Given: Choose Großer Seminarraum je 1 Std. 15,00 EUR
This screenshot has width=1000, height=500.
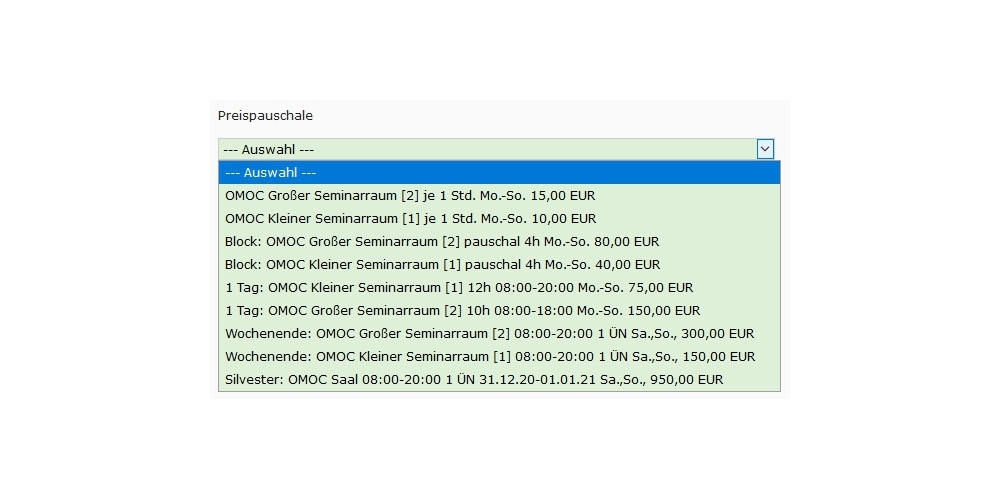Looking at the screenshot, I should [x=499, y=195].
